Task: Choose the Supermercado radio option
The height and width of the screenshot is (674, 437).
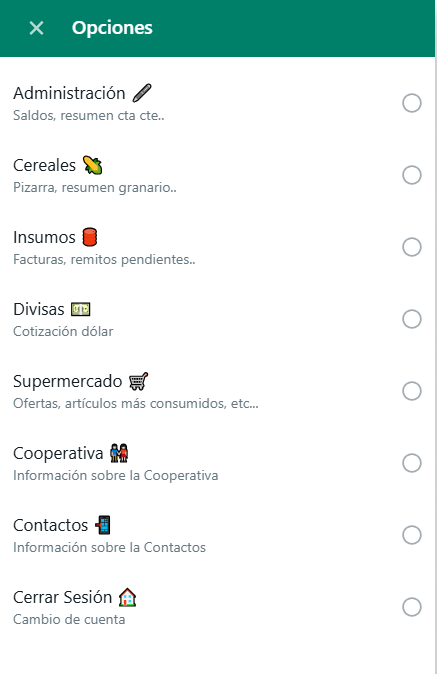Action: point(412,391)
